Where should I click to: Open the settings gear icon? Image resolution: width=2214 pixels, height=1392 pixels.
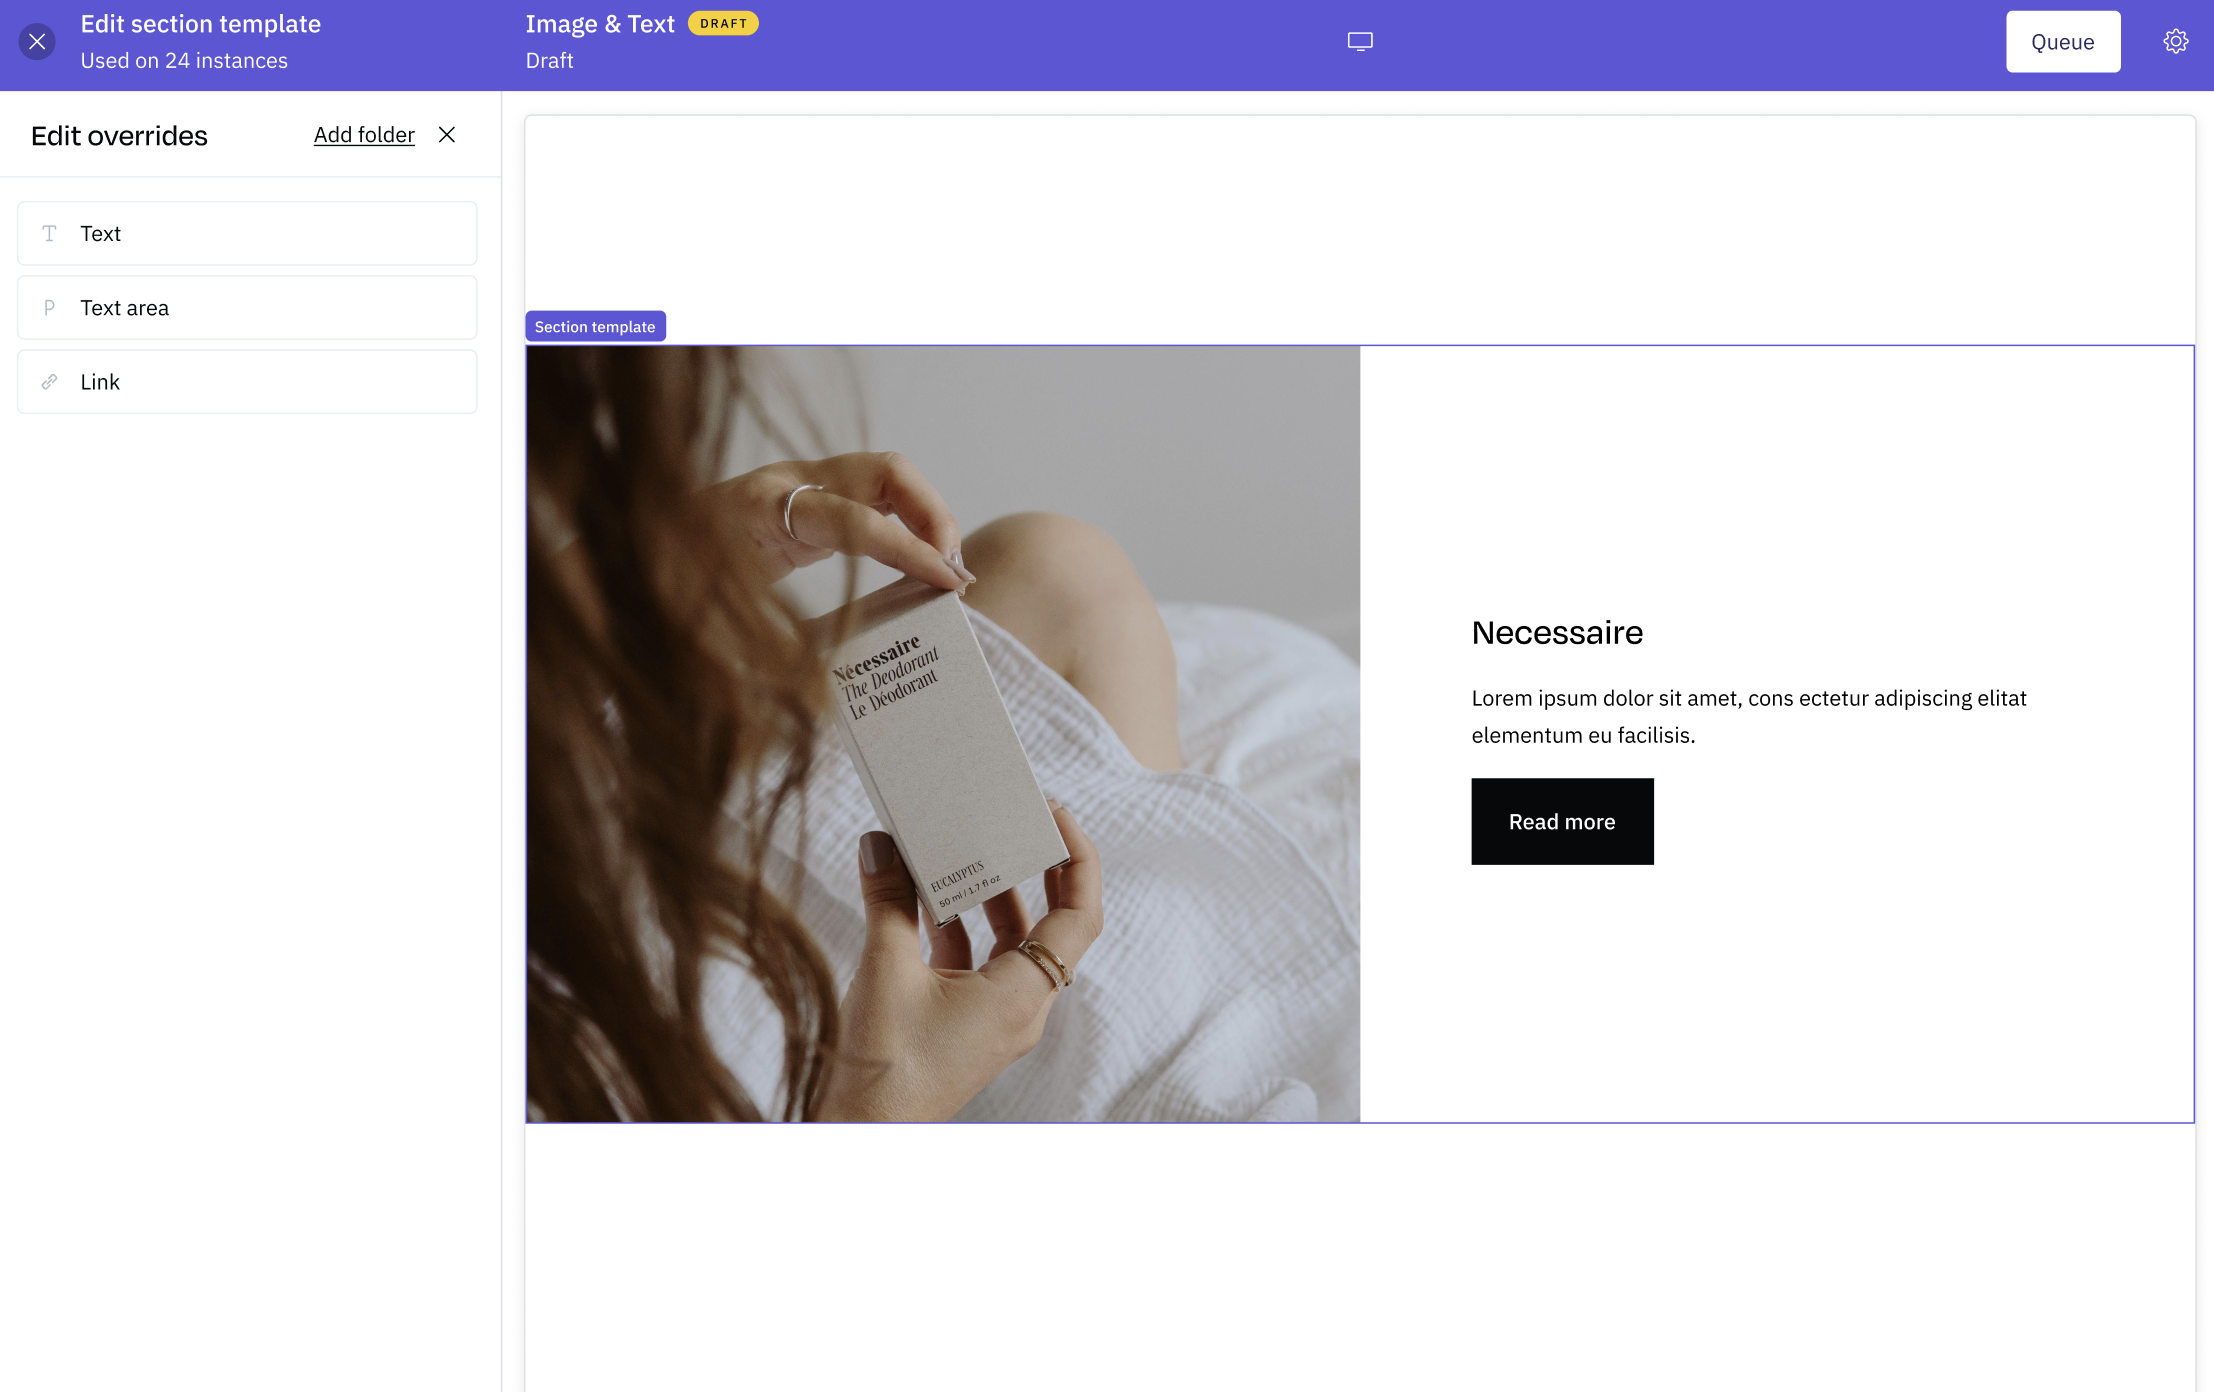2176,41
